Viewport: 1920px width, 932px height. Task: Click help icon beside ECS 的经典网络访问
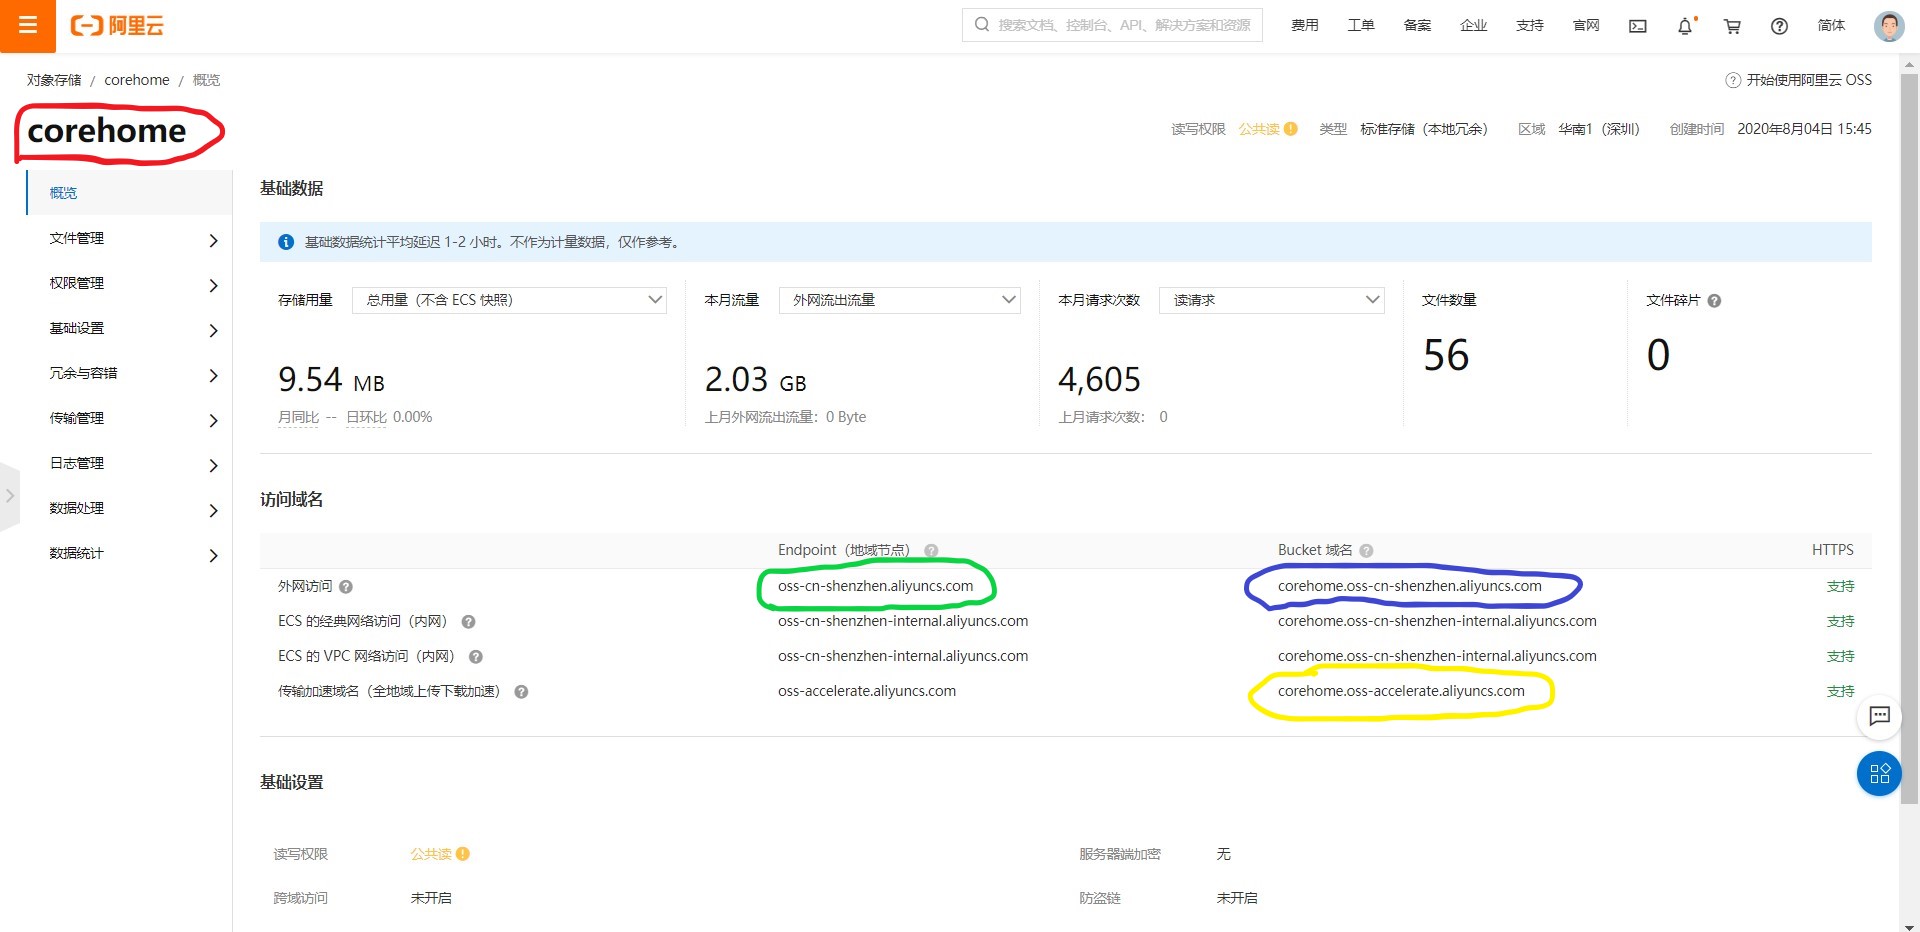(x=468, y=622)
